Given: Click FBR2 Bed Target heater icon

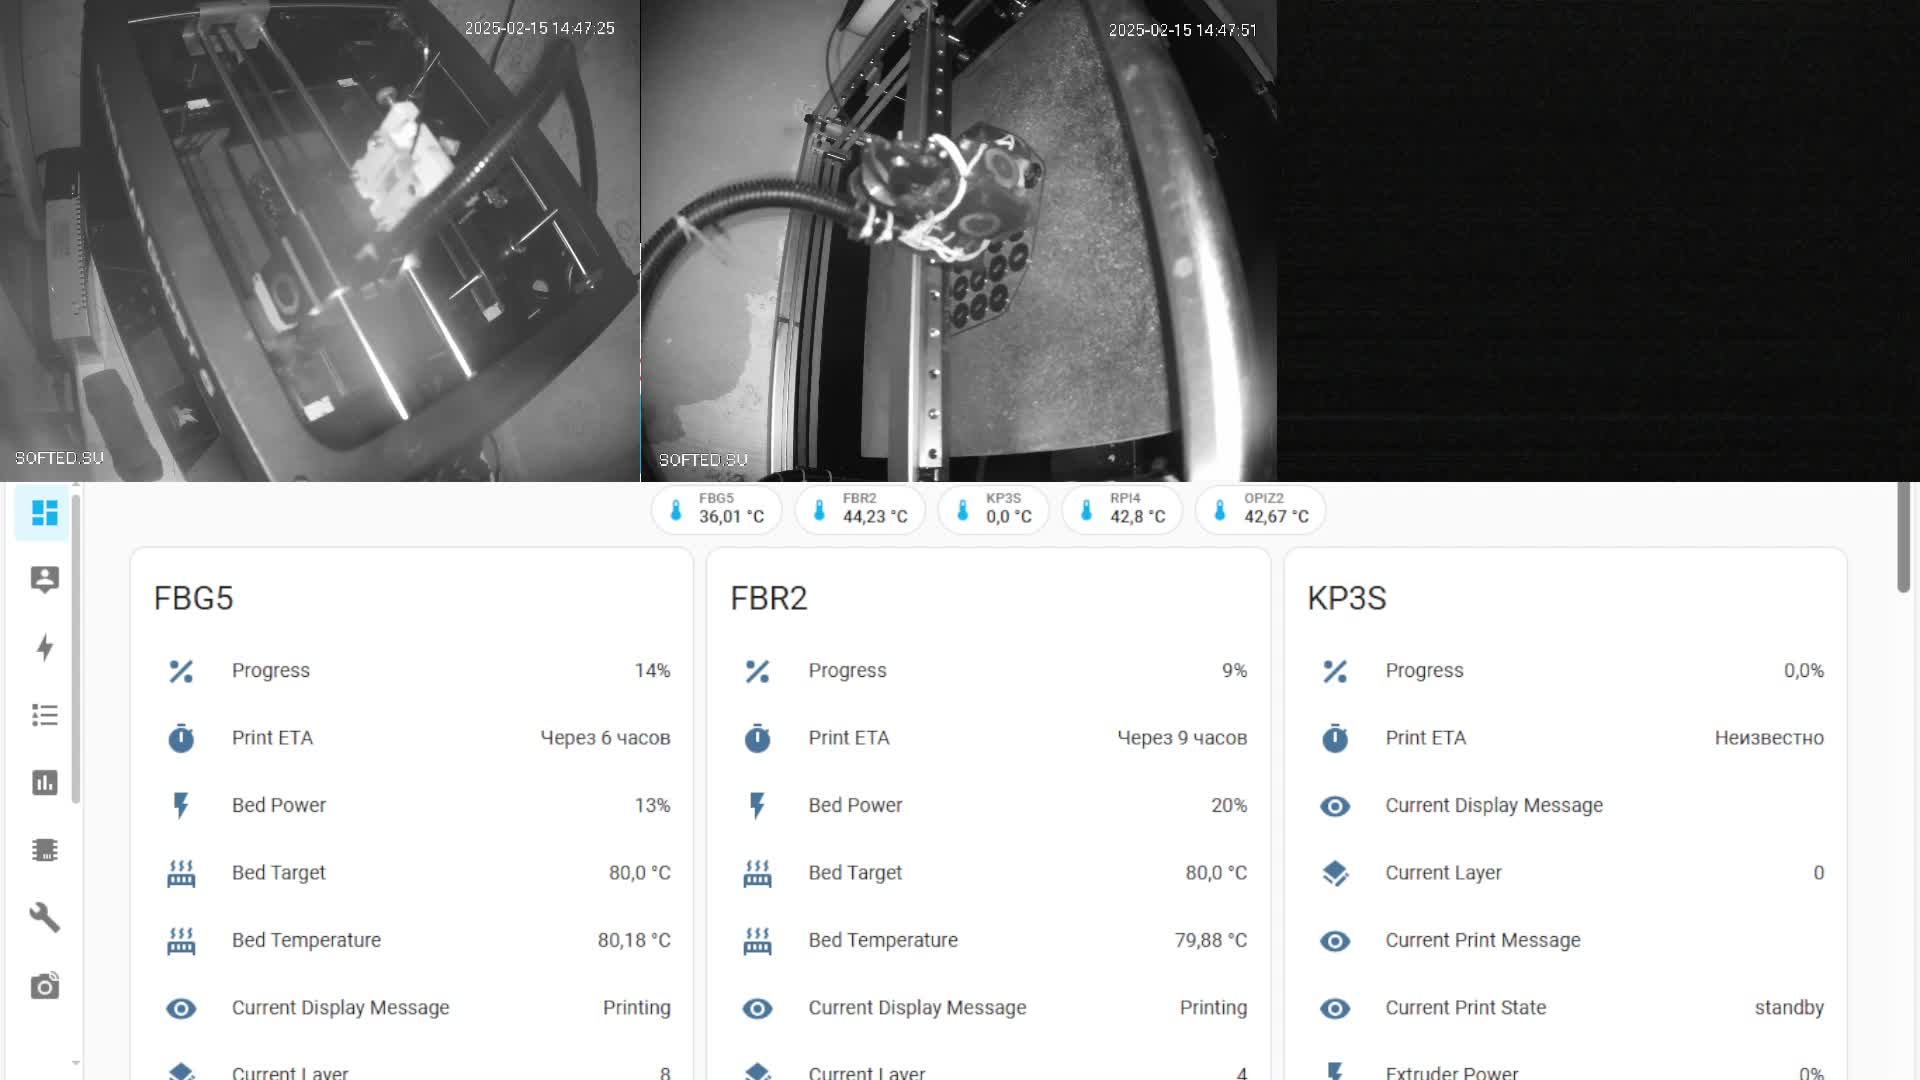Looking at the screenshot, I should point(757,873).
